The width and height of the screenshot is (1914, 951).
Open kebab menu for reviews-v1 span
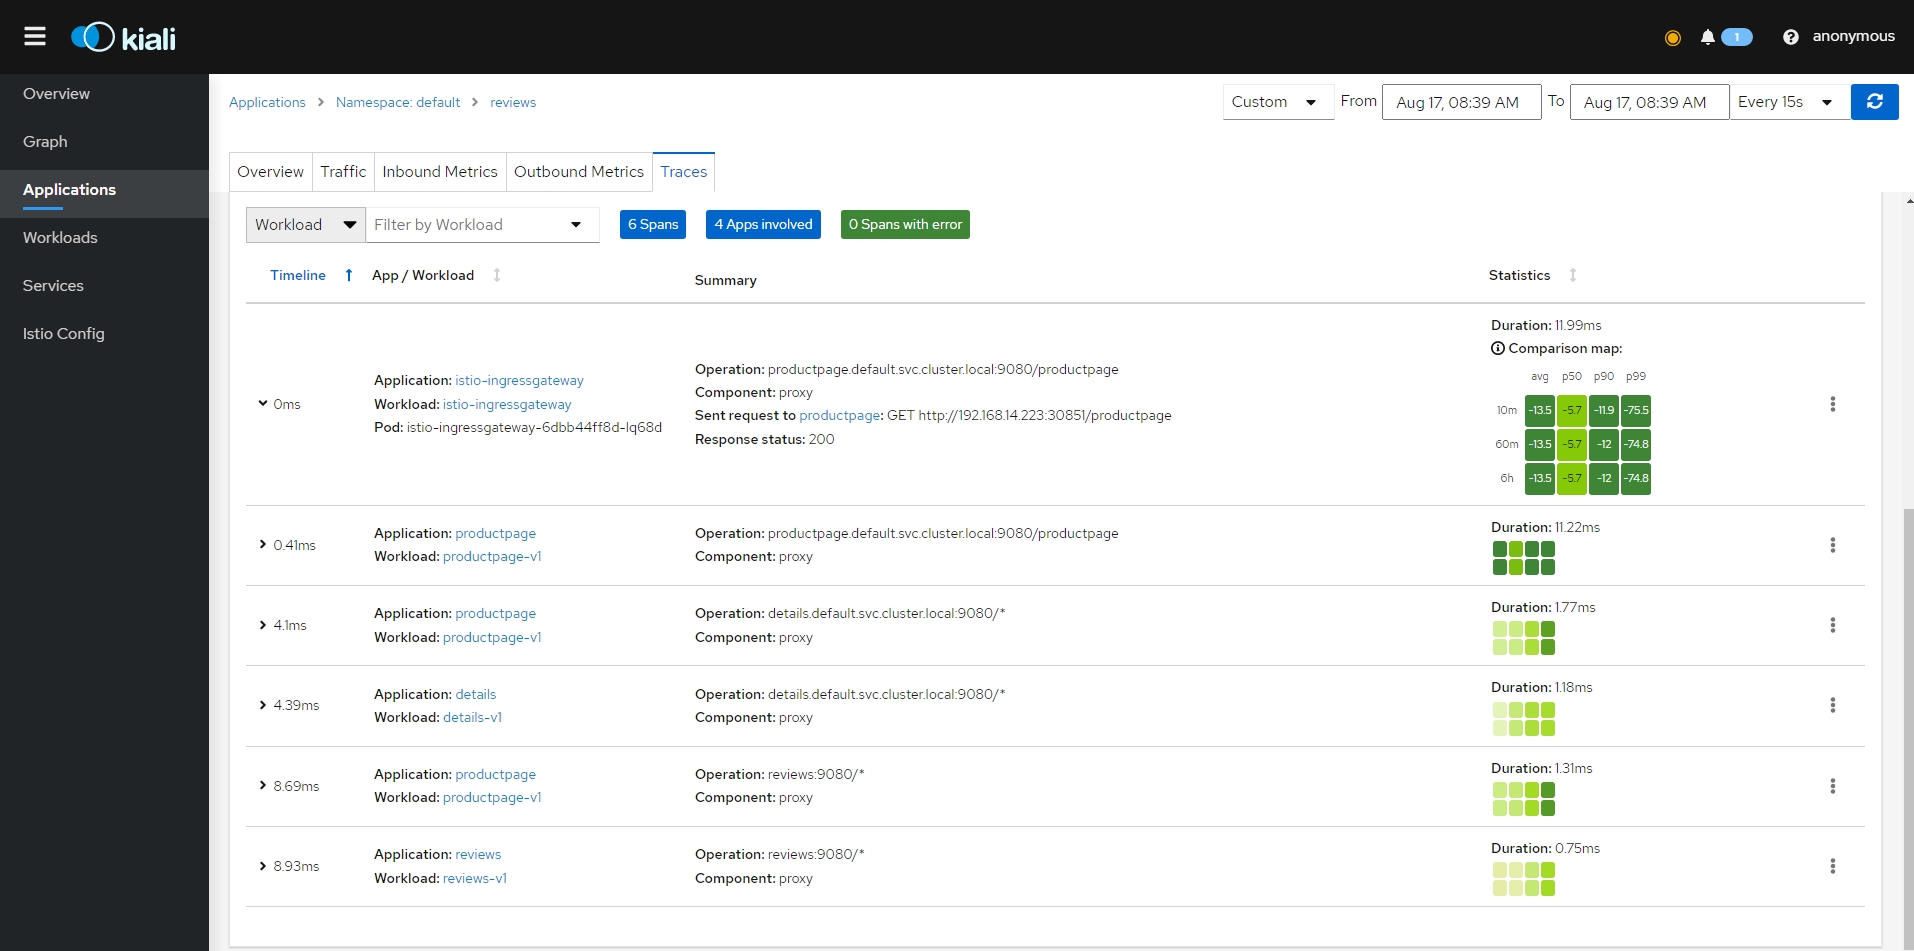[x=1832, y=866]
